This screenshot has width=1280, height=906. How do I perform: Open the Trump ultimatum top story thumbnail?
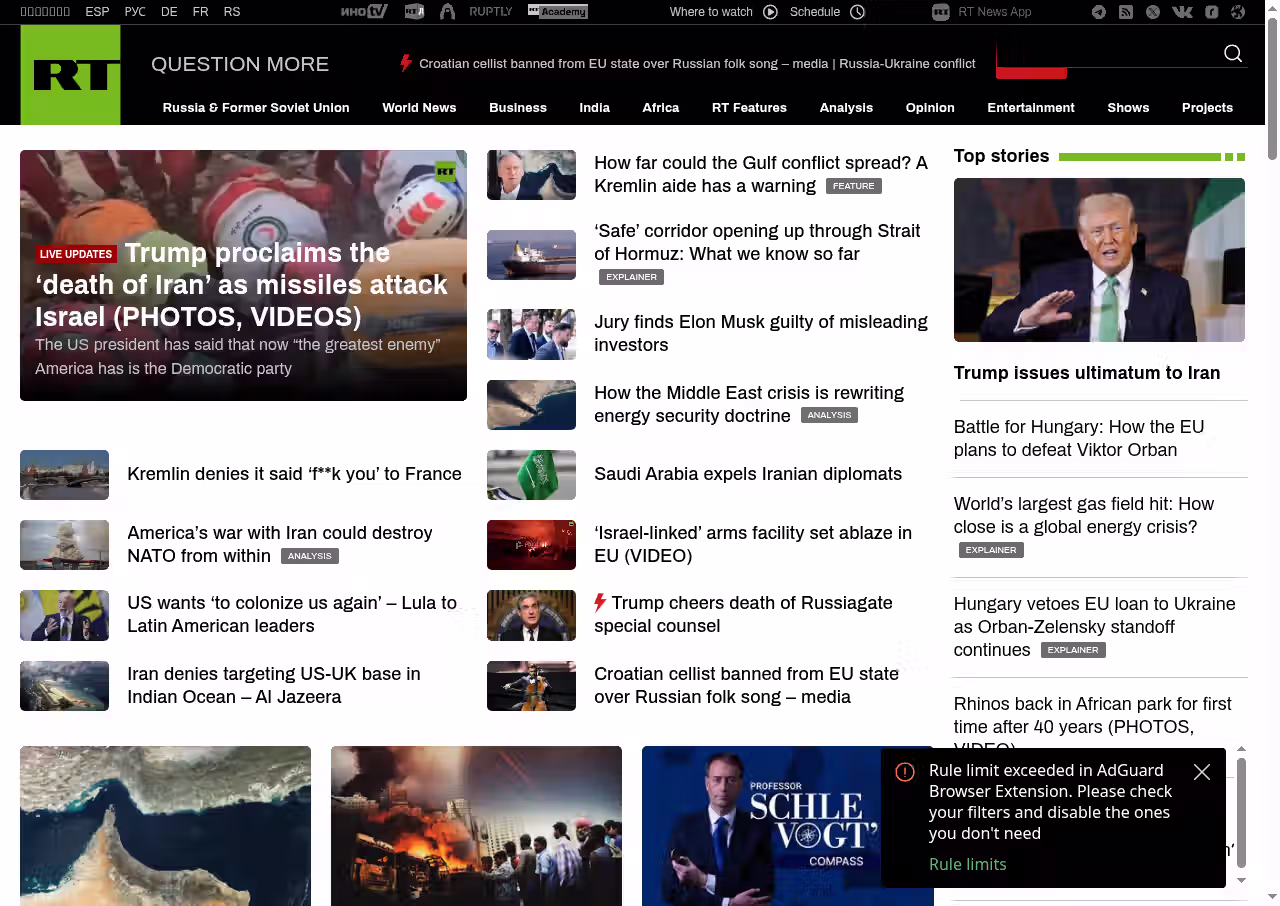coord(1098,260)
